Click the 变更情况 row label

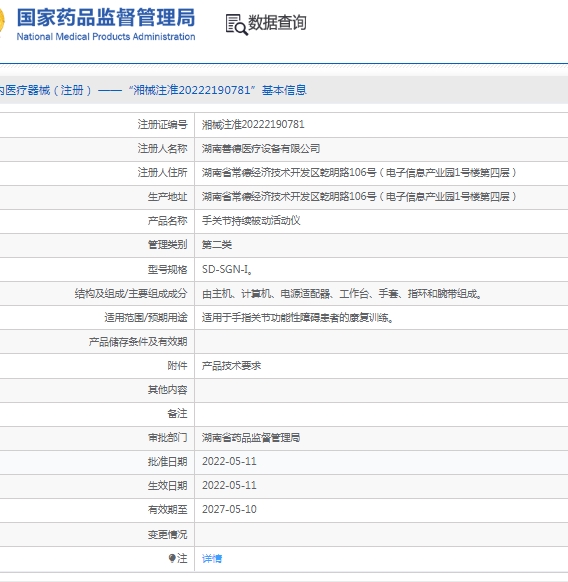click(x=167, y=534)
